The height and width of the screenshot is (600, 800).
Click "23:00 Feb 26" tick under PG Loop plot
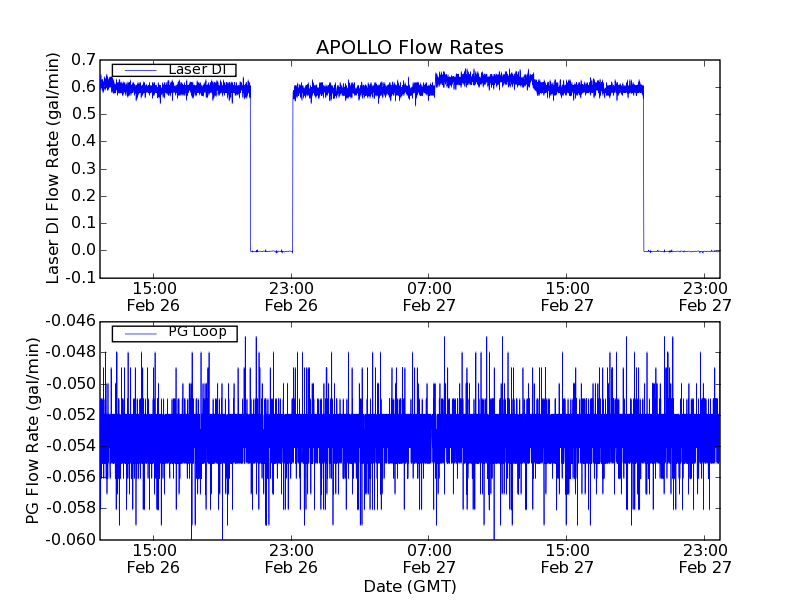pos(291,559)
